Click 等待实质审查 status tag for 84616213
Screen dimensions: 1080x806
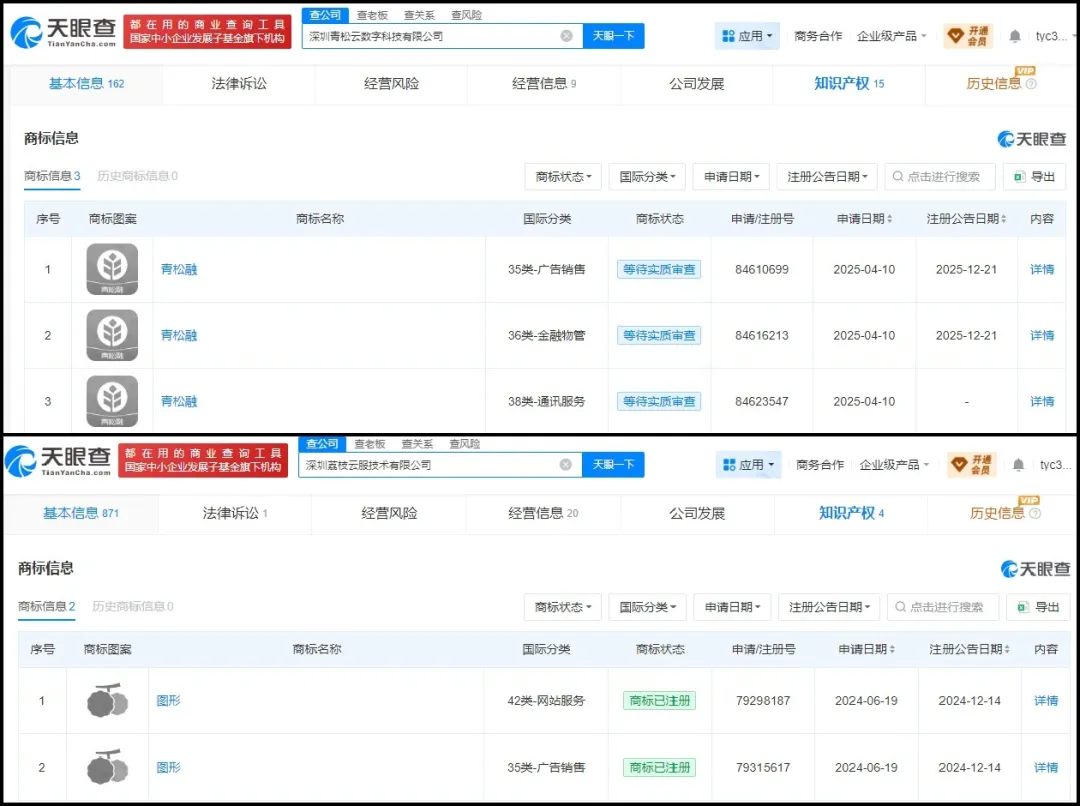point(658,335)
